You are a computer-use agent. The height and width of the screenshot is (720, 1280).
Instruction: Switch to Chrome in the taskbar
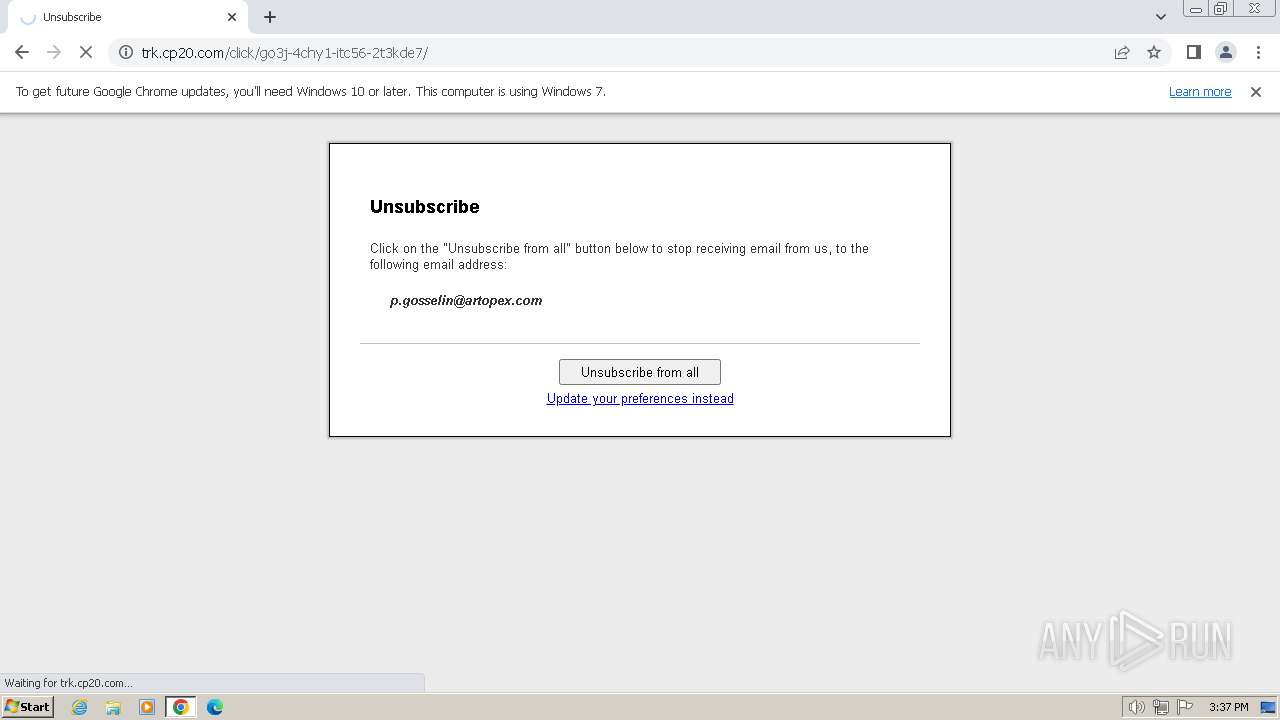point(181,707)
